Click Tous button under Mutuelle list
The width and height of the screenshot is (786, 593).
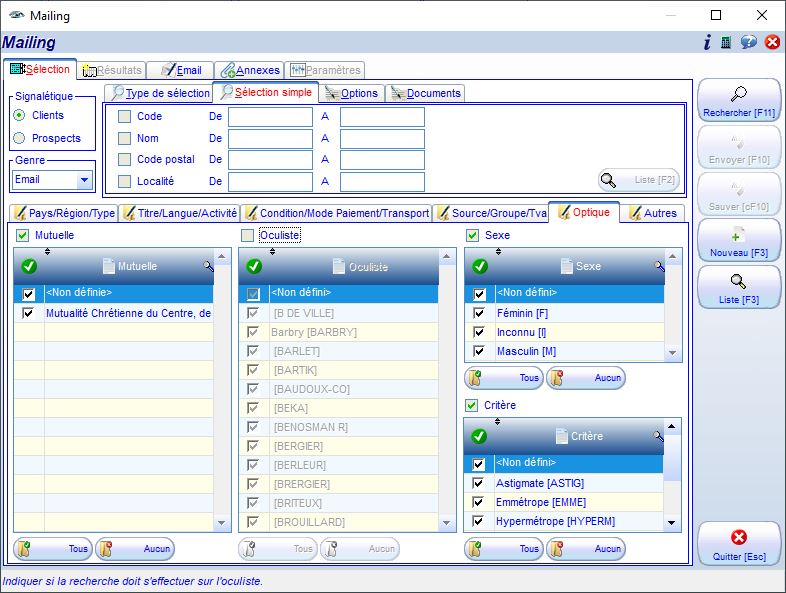tap(53, 549)
